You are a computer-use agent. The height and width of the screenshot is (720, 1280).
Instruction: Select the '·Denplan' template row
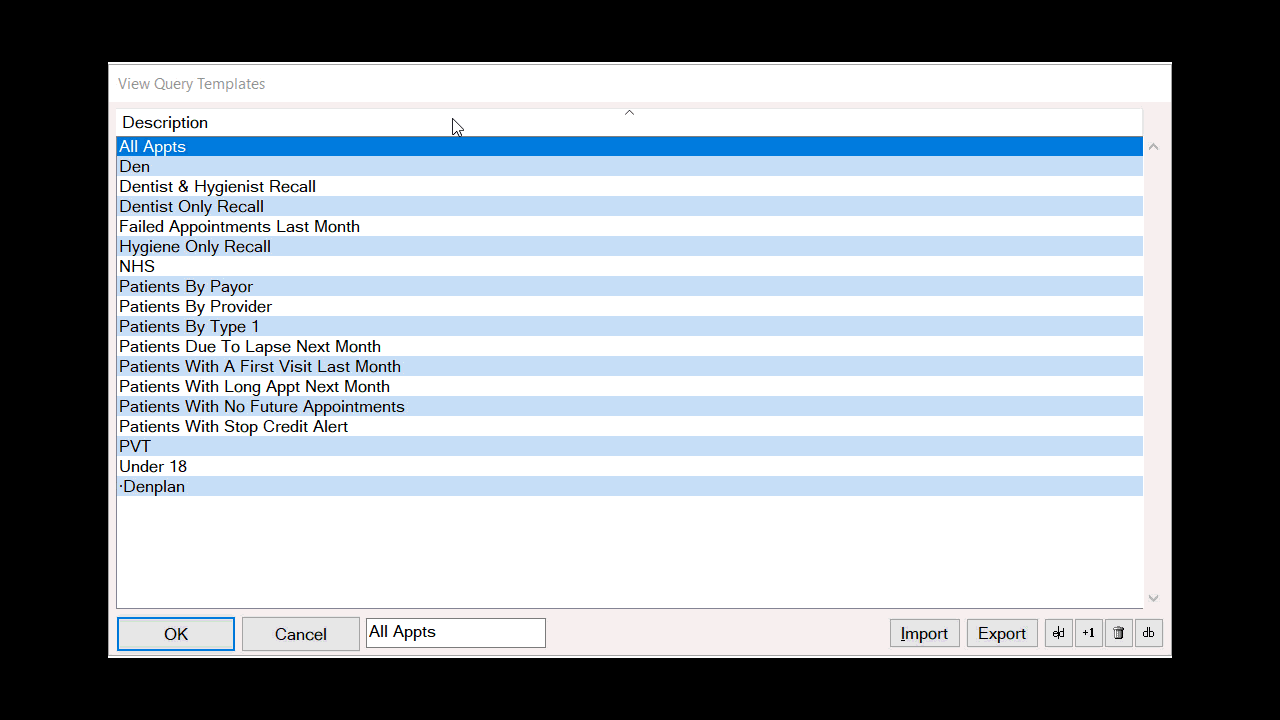click(x=629, y=487)
